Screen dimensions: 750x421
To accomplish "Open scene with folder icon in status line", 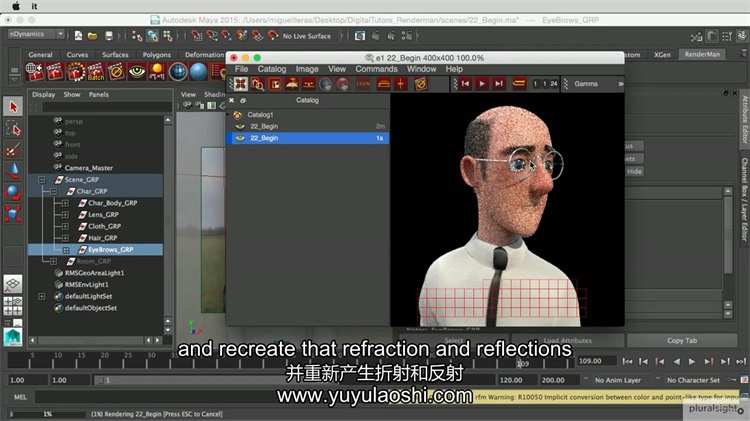I will [93, 36].
